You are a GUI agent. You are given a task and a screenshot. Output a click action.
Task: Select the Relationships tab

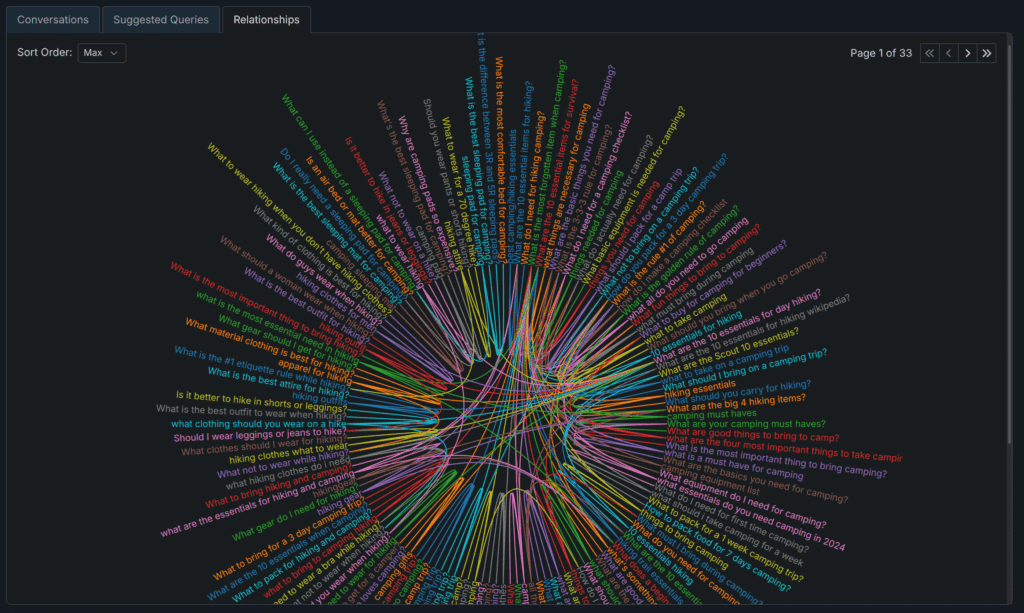266,19
